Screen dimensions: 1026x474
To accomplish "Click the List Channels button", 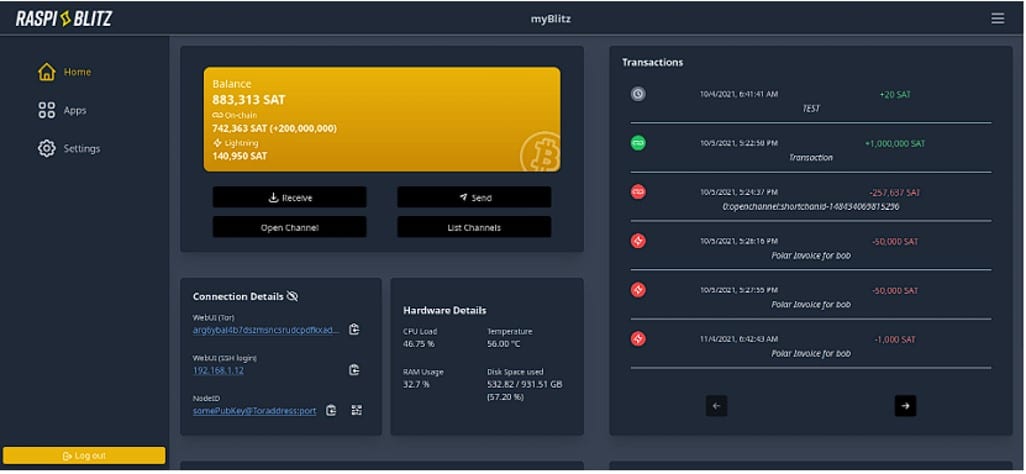I will tap(474, 227).
